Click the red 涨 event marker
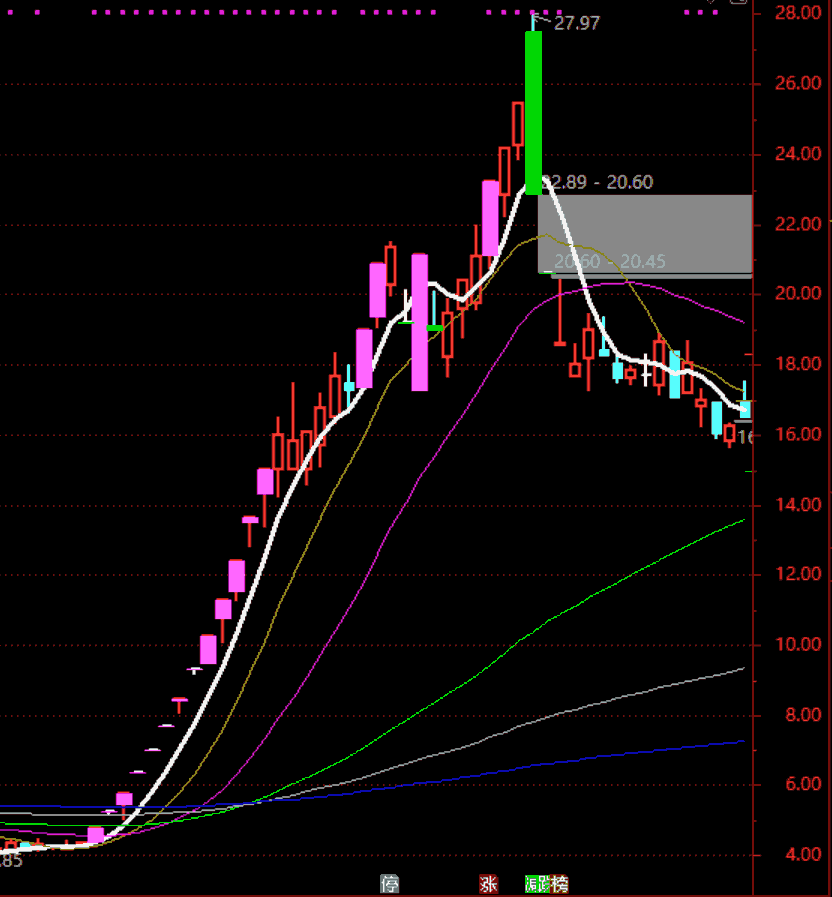 click(x=488, y=884)
